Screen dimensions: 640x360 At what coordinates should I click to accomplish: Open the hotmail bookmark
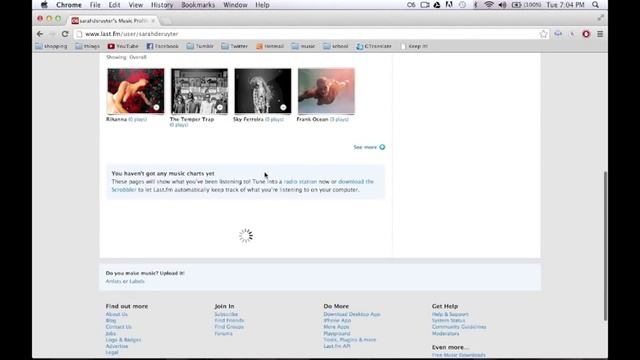270,46
